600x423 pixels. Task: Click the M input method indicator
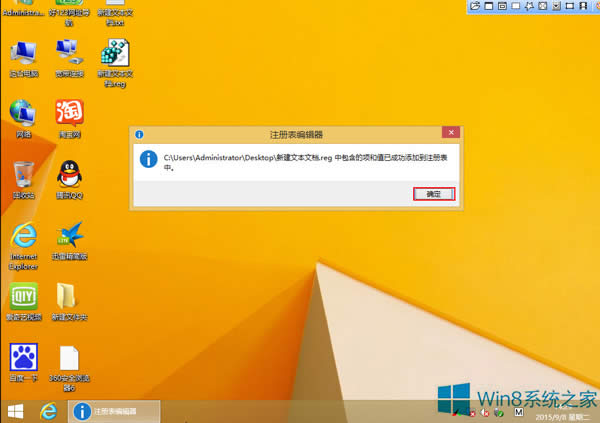tap(518, 412)
